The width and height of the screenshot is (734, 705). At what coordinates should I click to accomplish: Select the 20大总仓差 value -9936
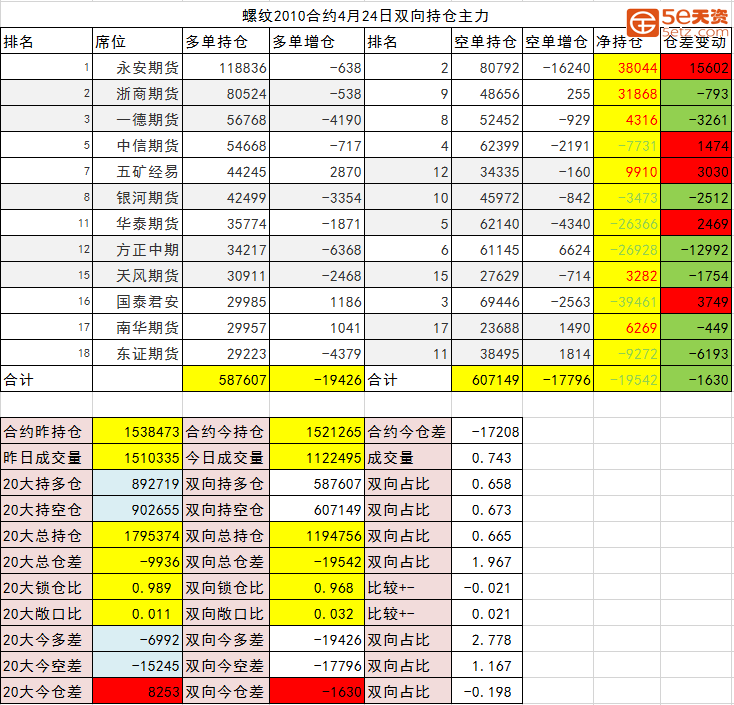(137, 561)
